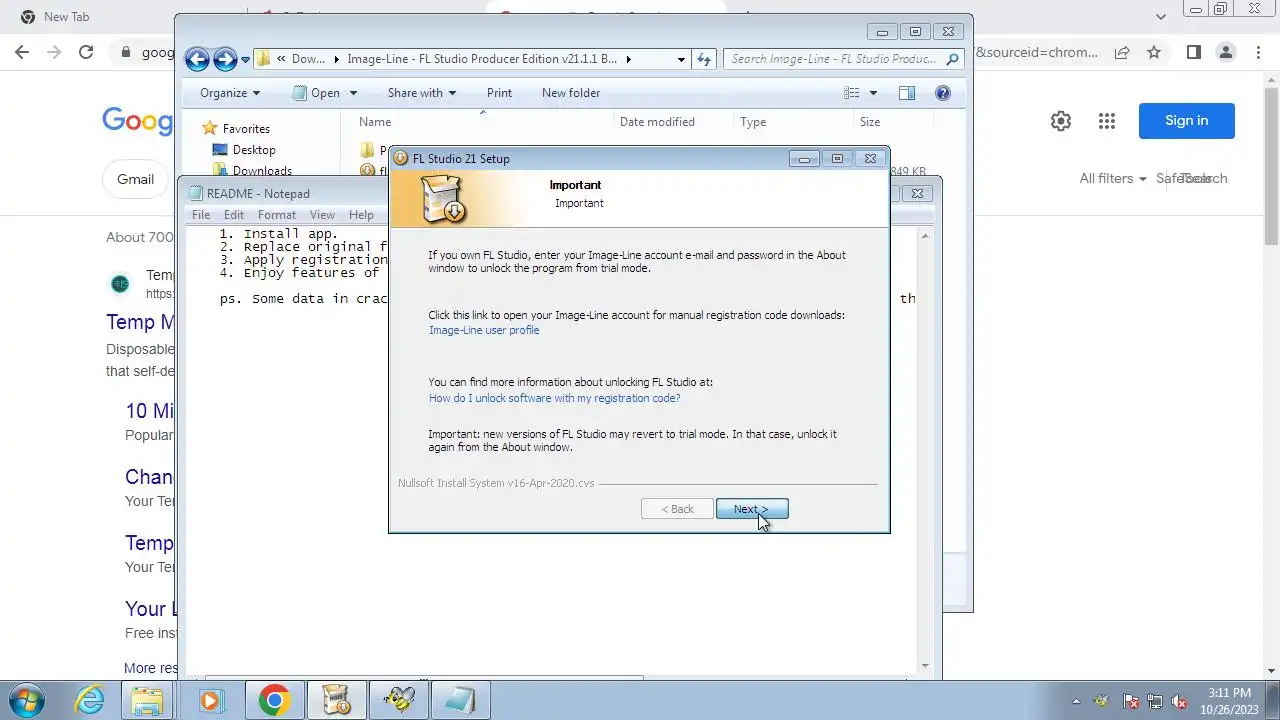
Task: Toggle the Explorer preview pane icon
Action: (907, 93)
